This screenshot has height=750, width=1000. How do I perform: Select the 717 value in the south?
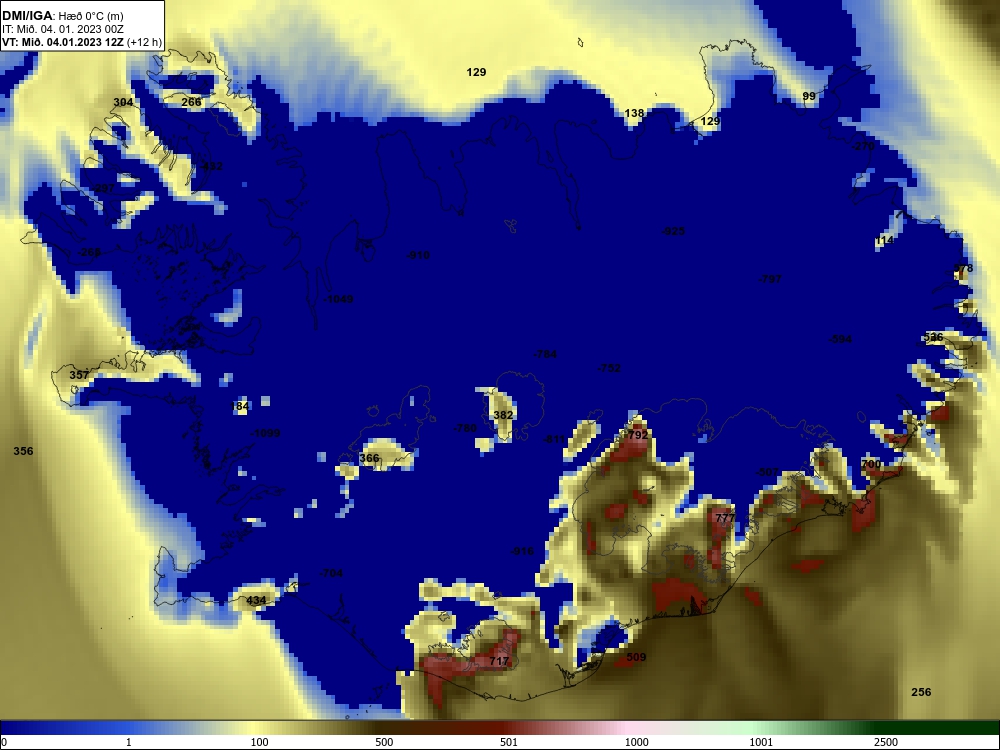click(499, 661)
